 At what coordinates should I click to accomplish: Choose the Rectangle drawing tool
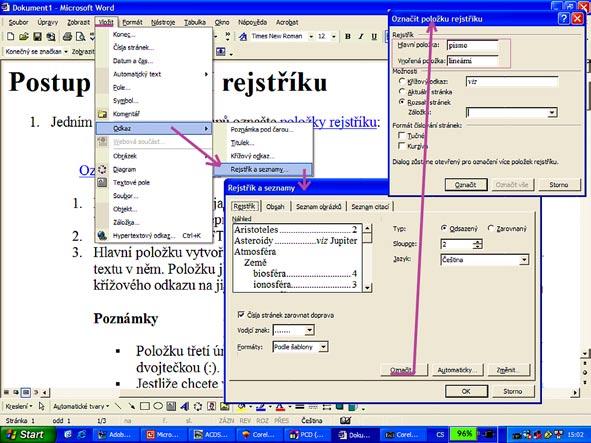tap(145, 406)
